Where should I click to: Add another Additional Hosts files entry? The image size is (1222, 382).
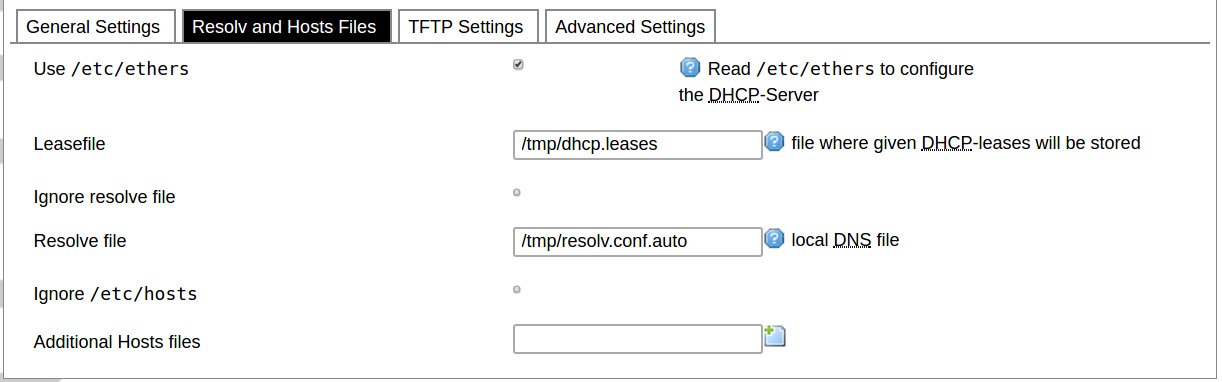(775, 335)
